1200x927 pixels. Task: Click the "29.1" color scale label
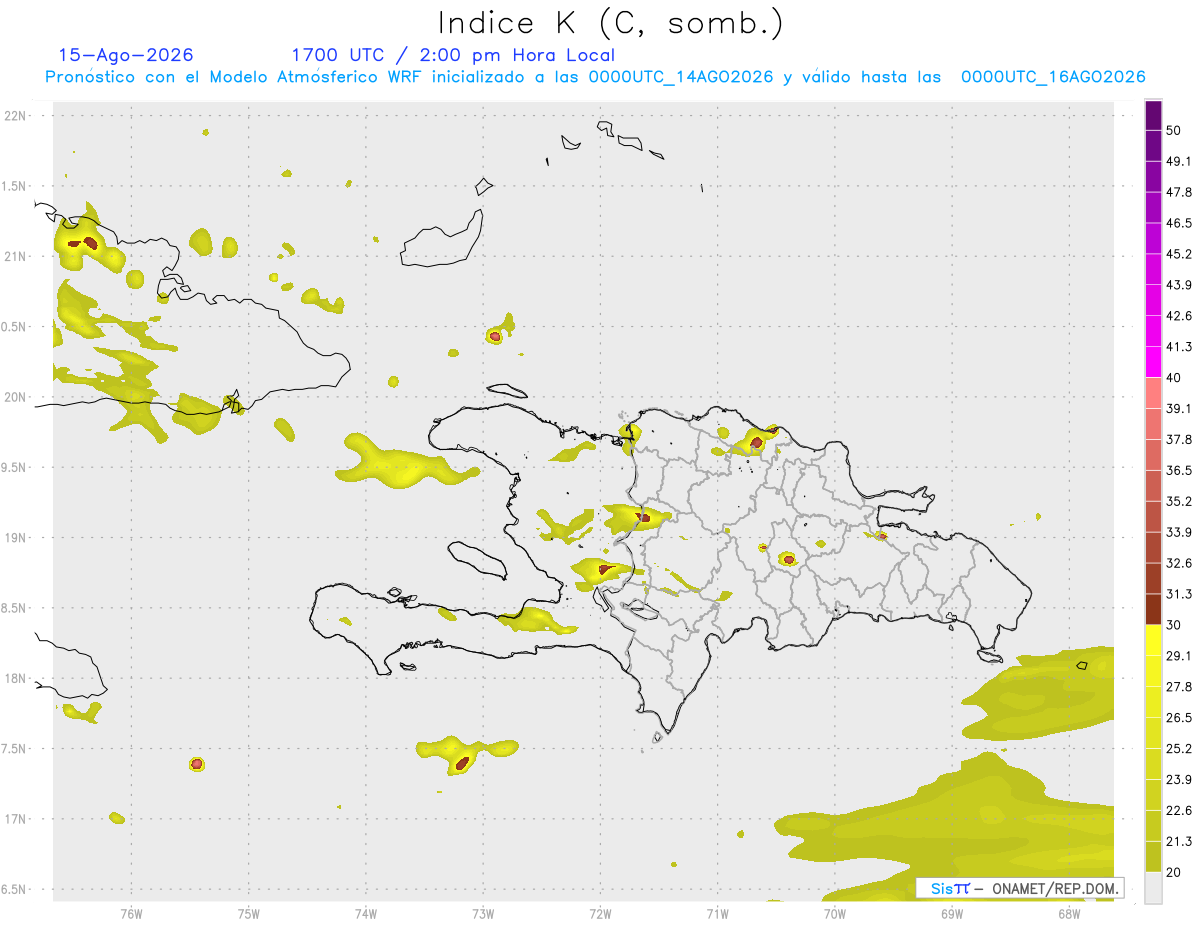coord(1179,656)
